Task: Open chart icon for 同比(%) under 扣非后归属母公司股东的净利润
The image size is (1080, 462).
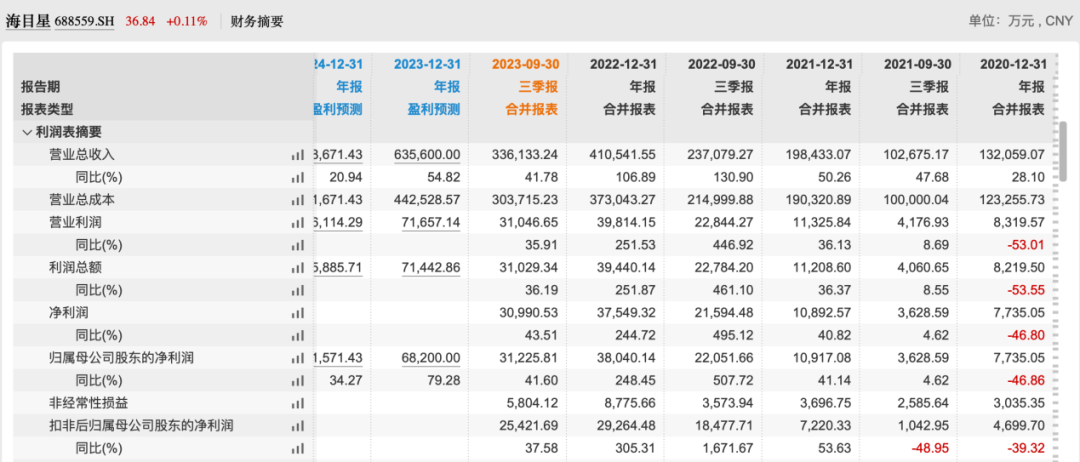Action: [x=298, y=448]
